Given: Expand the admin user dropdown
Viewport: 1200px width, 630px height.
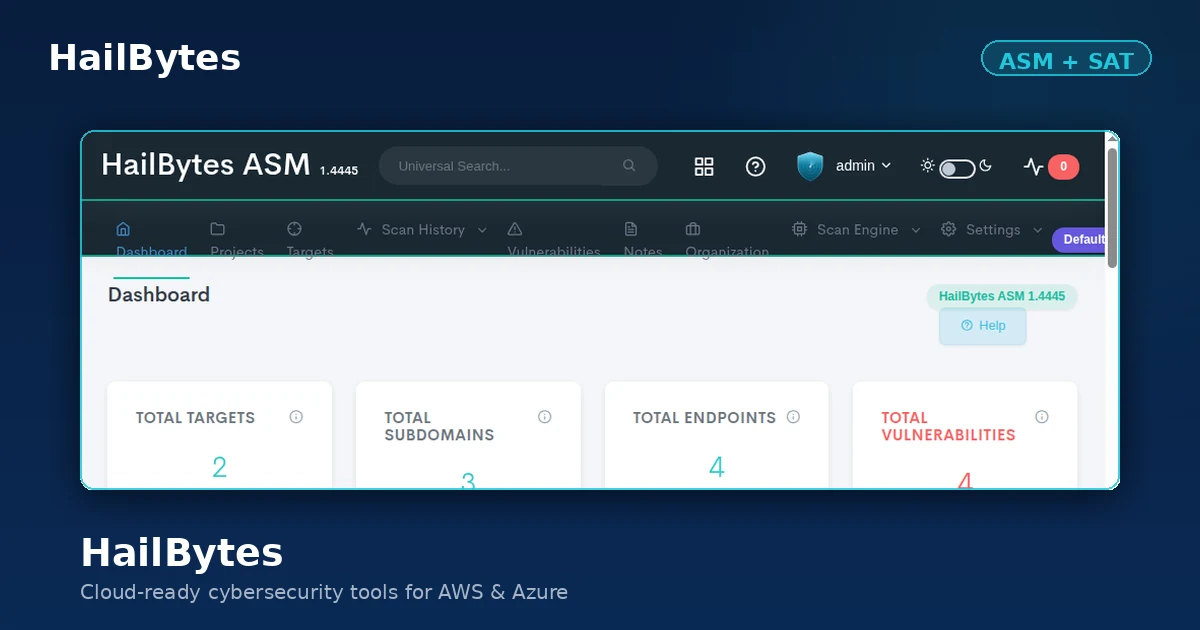Looking at the screenshot, I should coord(863,166).
